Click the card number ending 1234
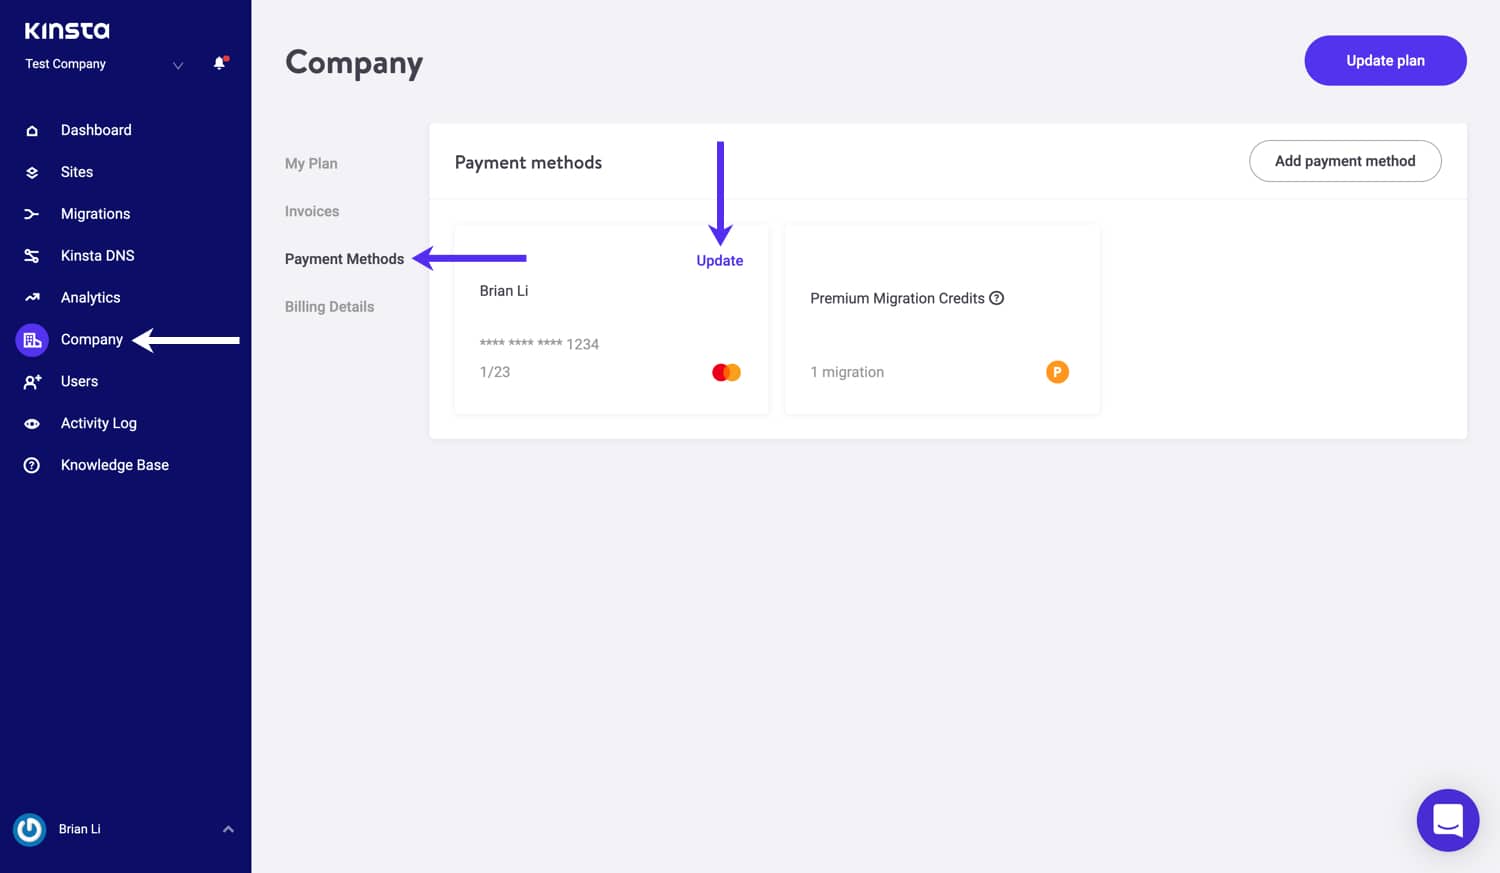The width and height of the screenshot is (1500, 873). pyautogui.click(x=539, y=344)
